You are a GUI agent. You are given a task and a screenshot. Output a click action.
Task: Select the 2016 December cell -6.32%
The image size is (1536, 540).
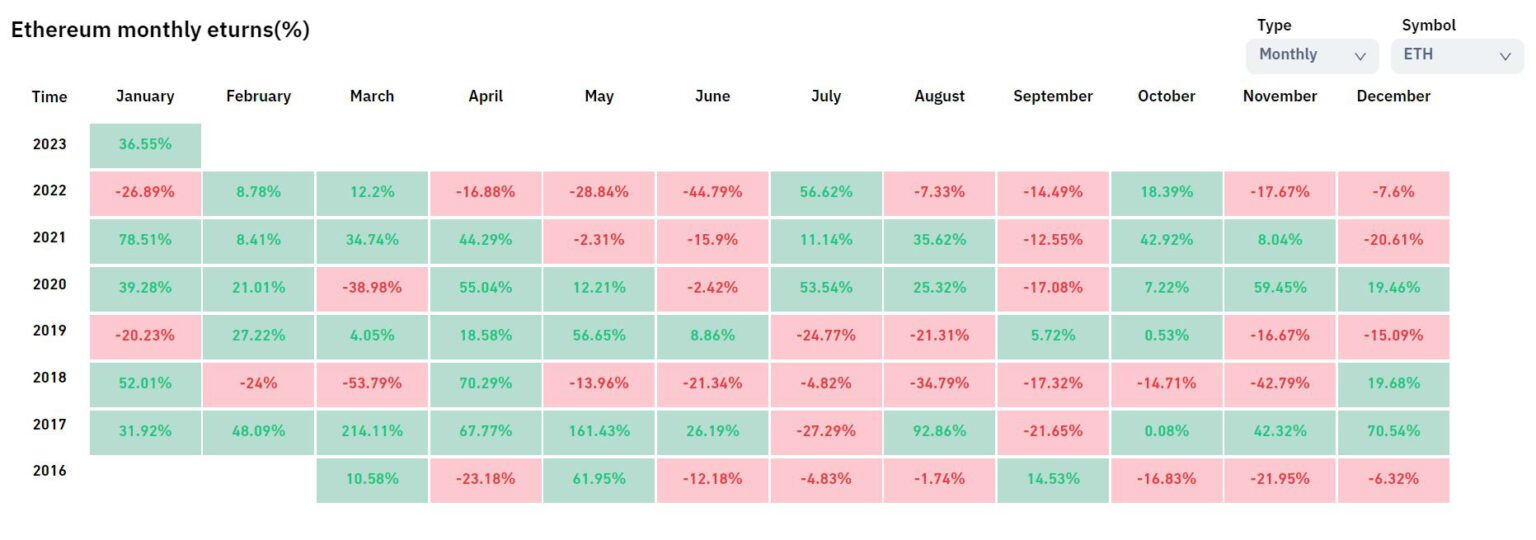(x=1393, y=479)
